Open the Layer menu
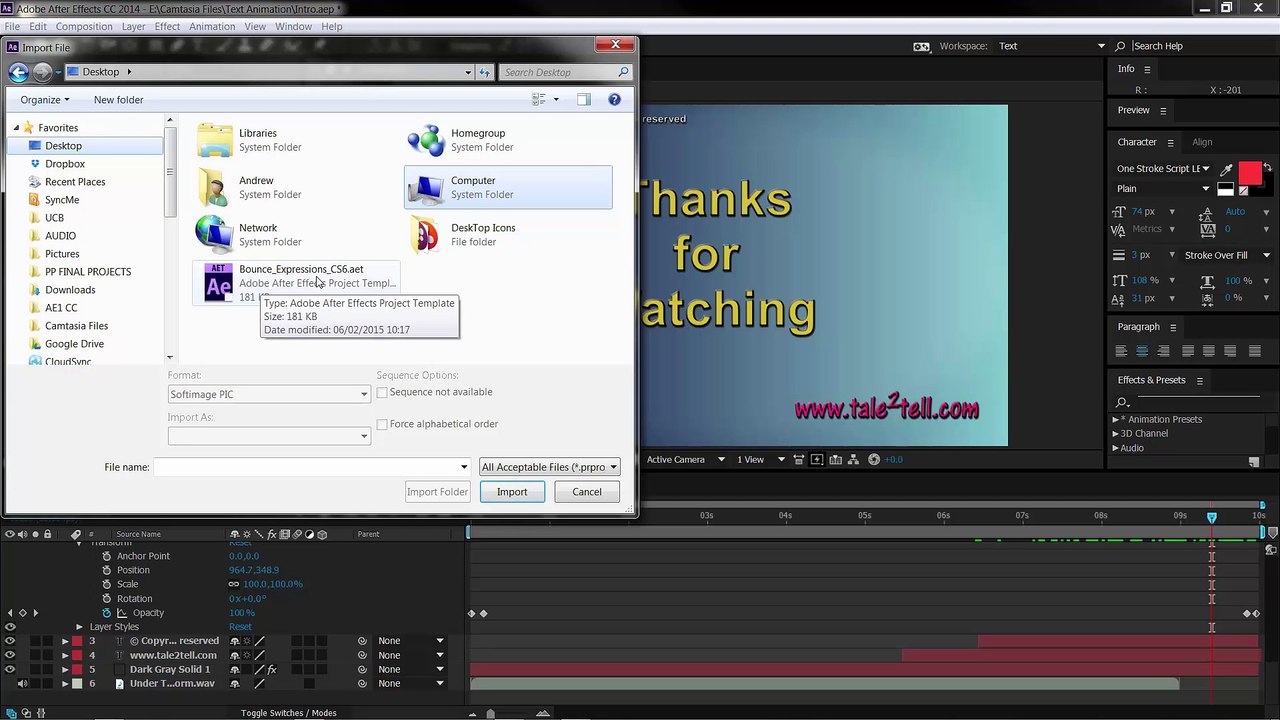Image resolution: width=1280 pixels, height=720 pixels. pos(134,26)
